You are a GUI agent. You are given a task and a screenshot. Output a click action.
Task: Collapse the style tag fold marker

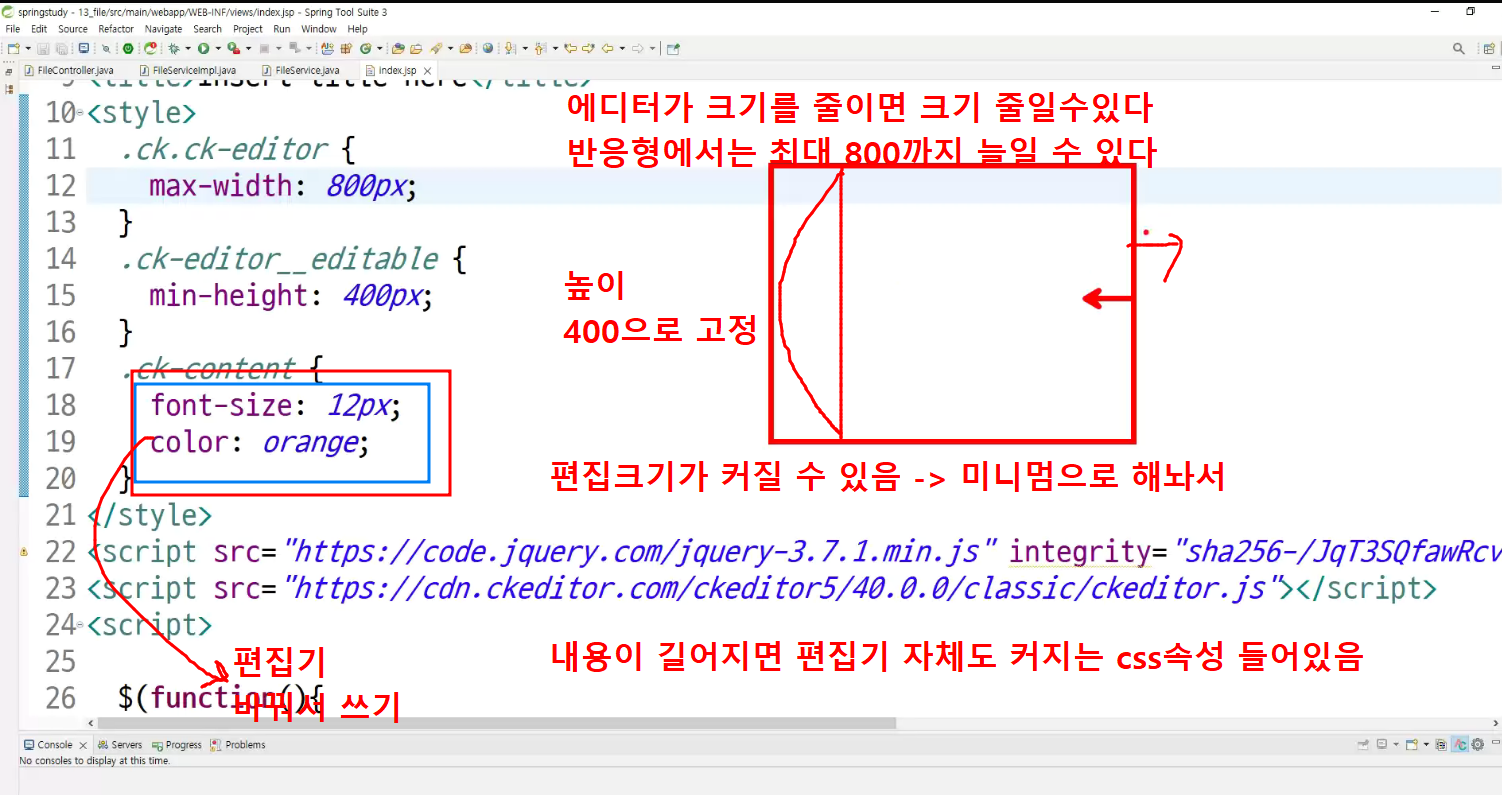pos(80,113)
